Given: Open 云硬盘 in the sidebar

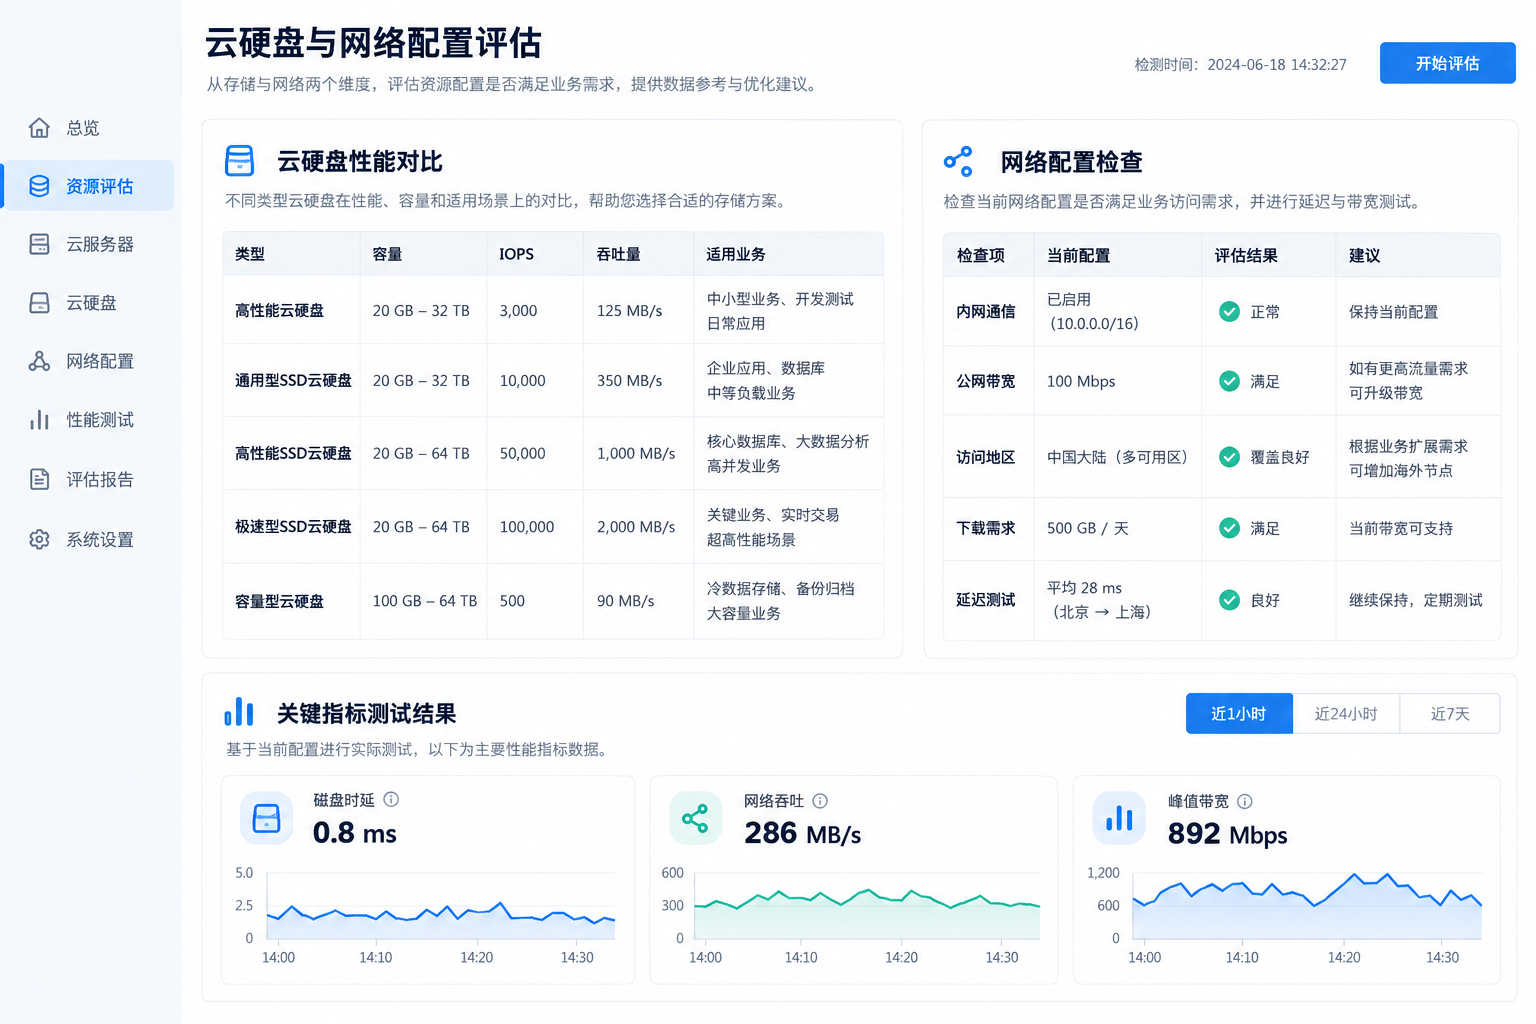Looking at the screenshot, I should pos(88,303).
